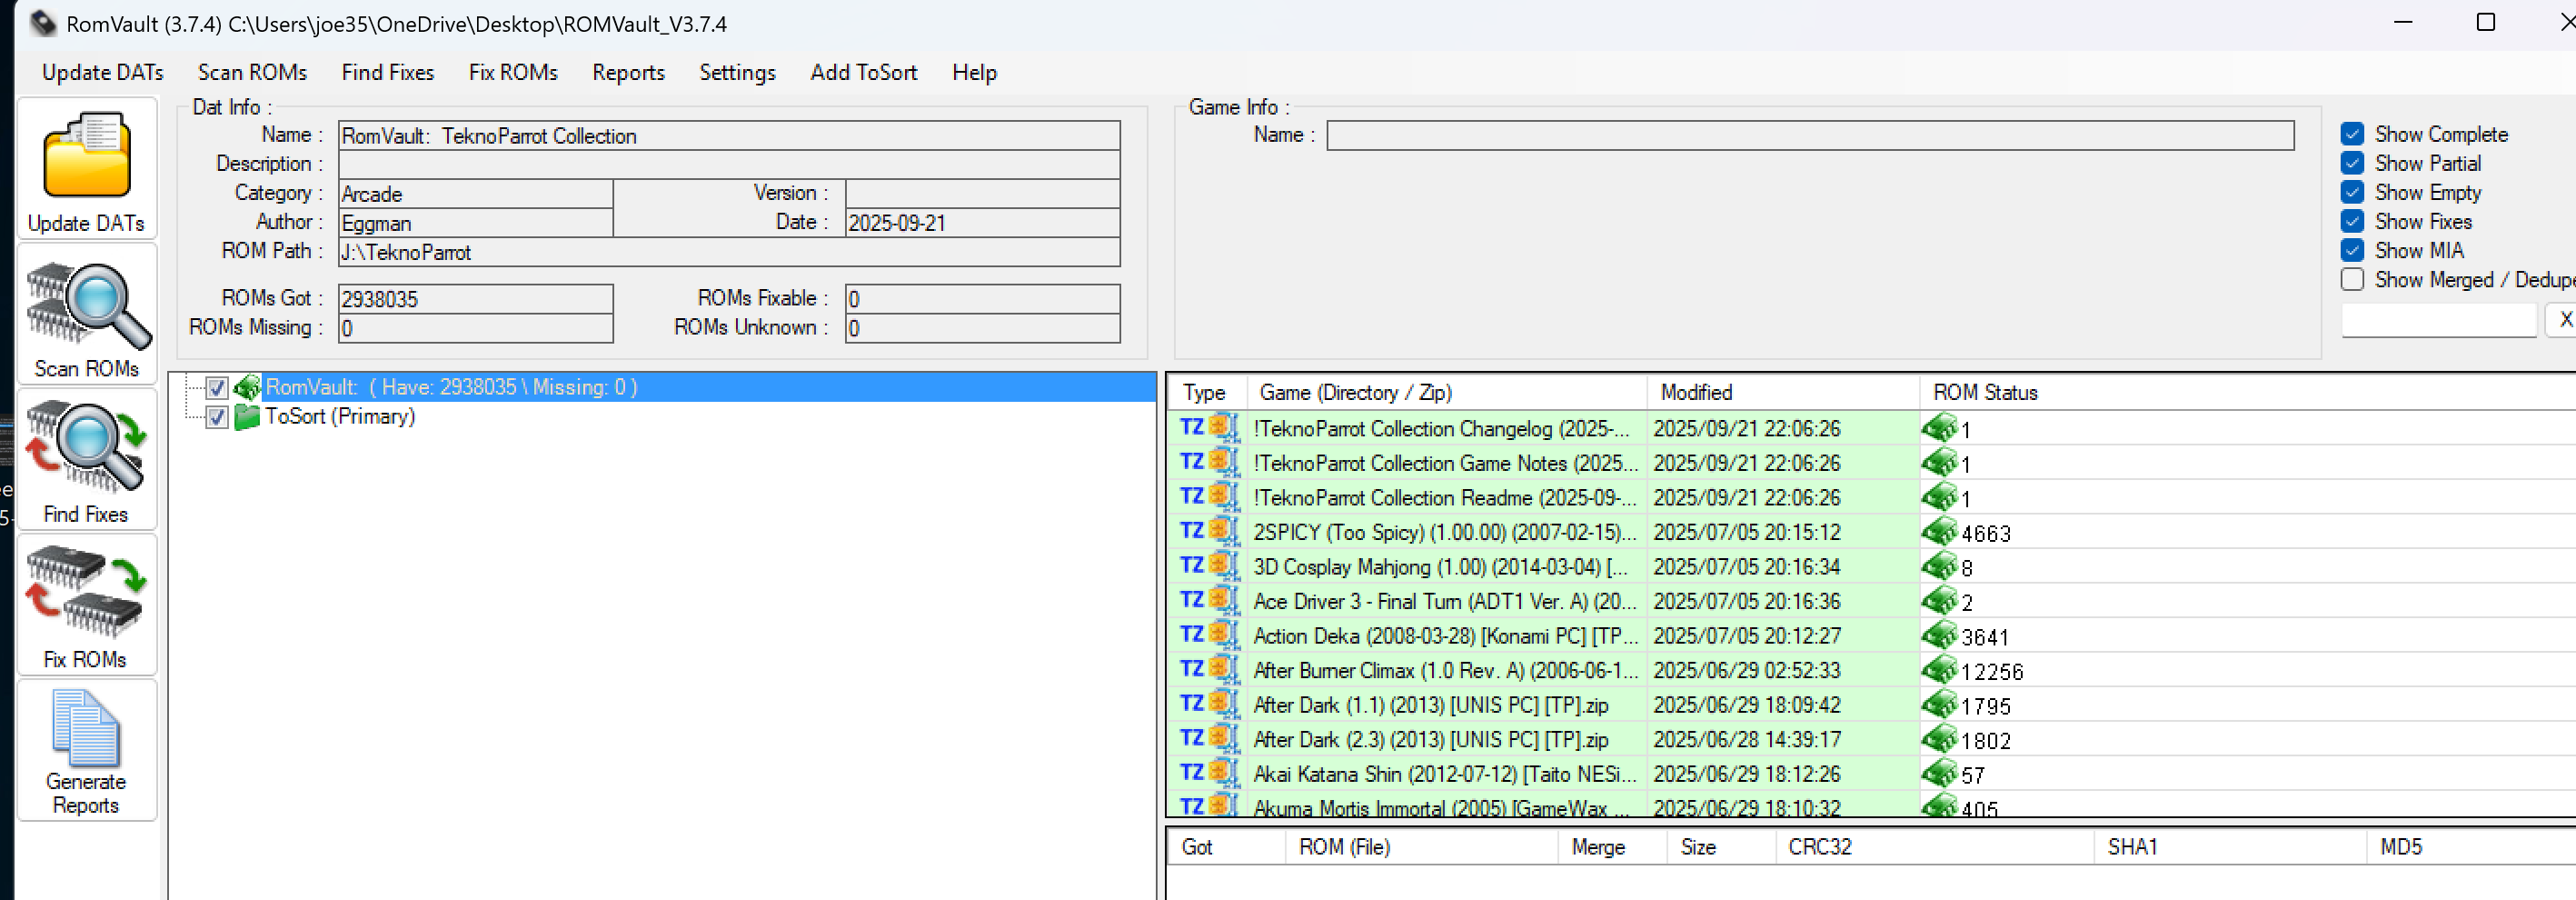Click the filter text box under checkboxes

[2438, 320]
